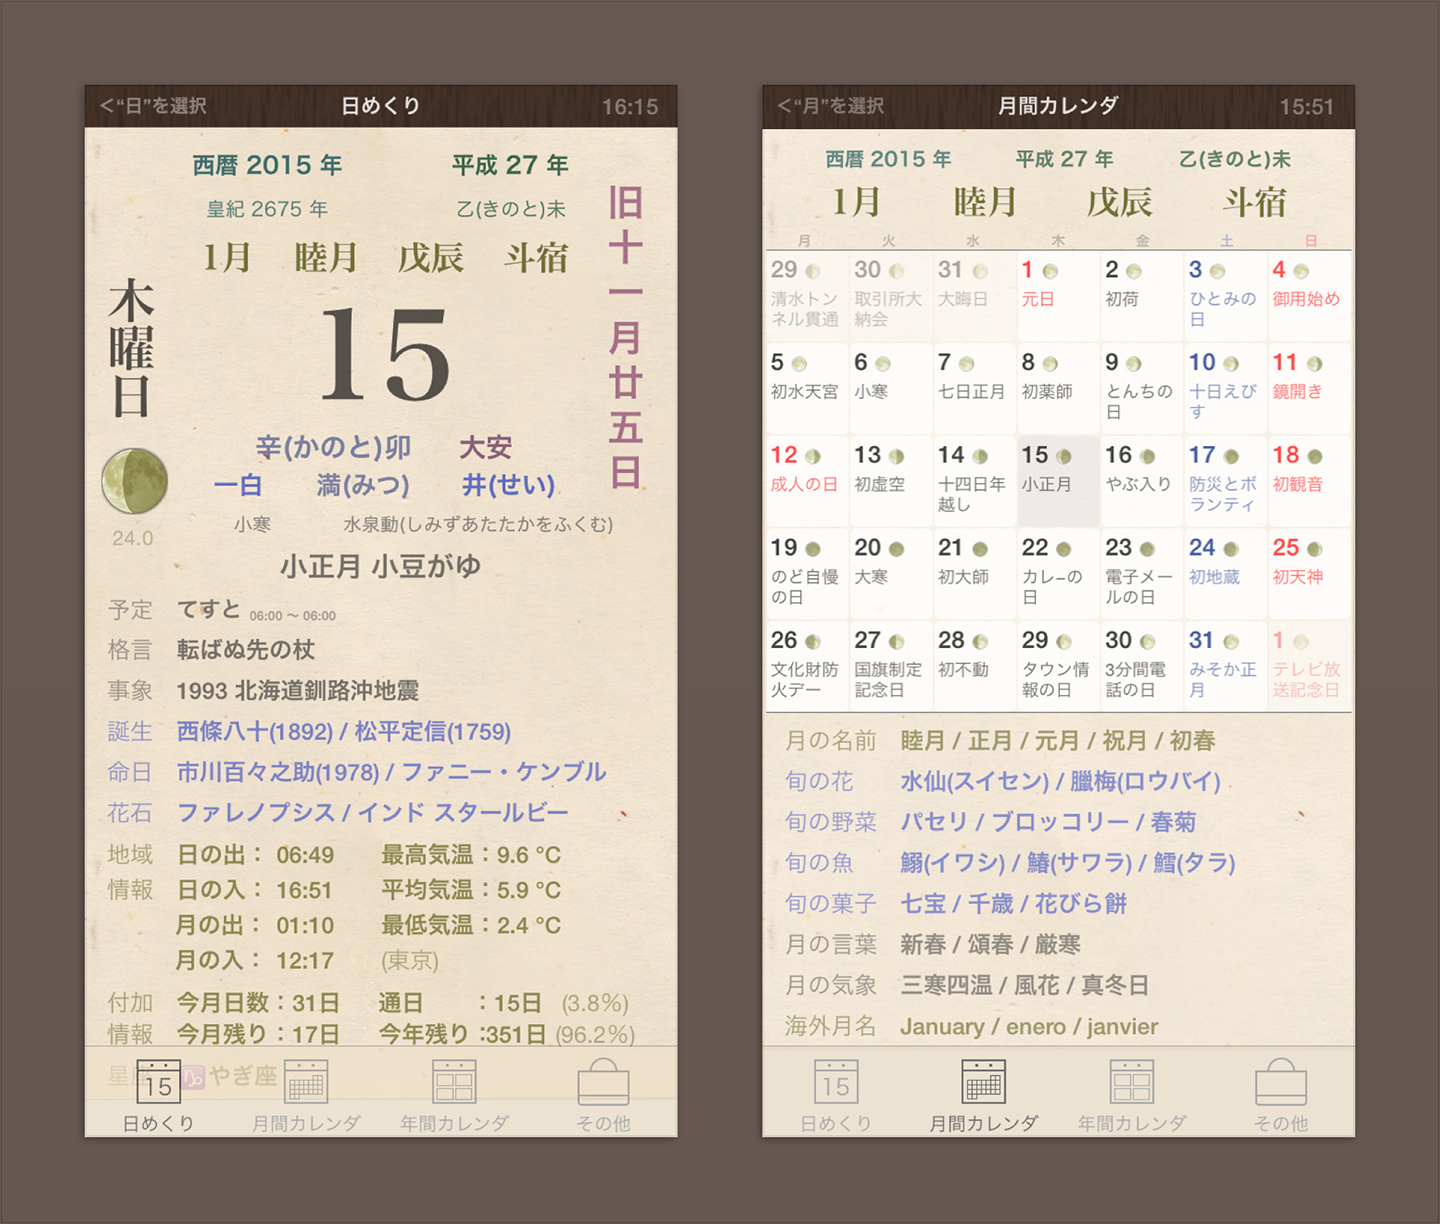Select January 6 小寒 cell
Viewport: 1440px width, 1224px height.
891,389
